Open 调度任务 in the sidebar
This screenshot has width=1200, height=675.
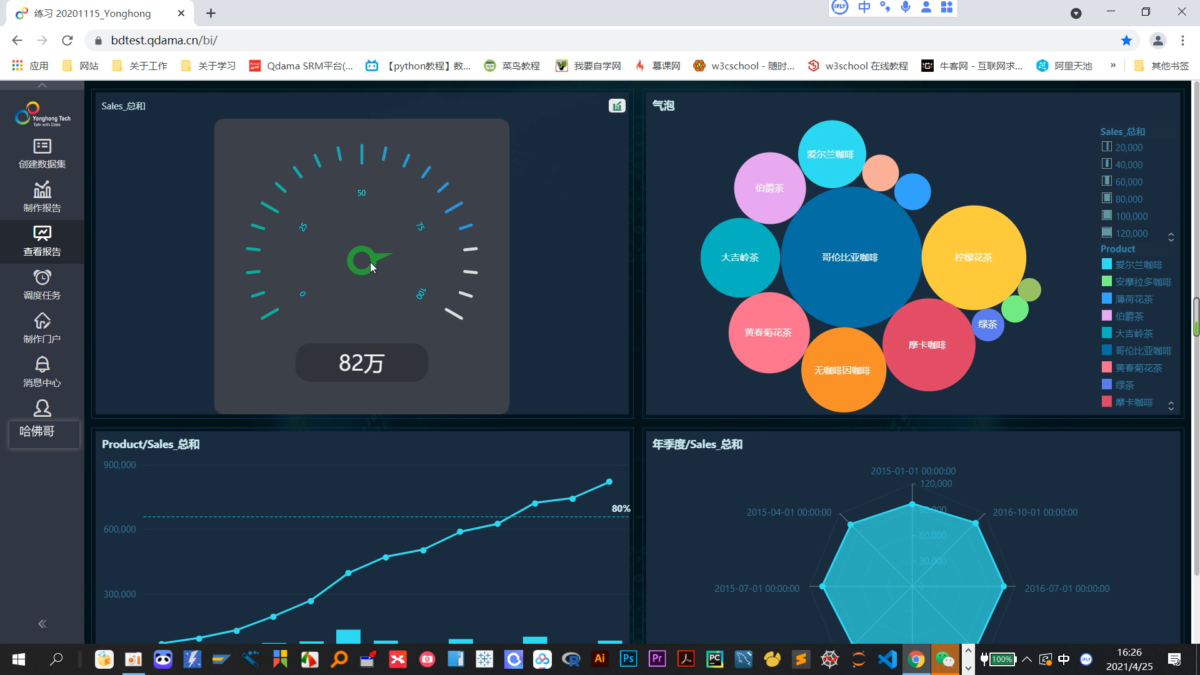42,285
